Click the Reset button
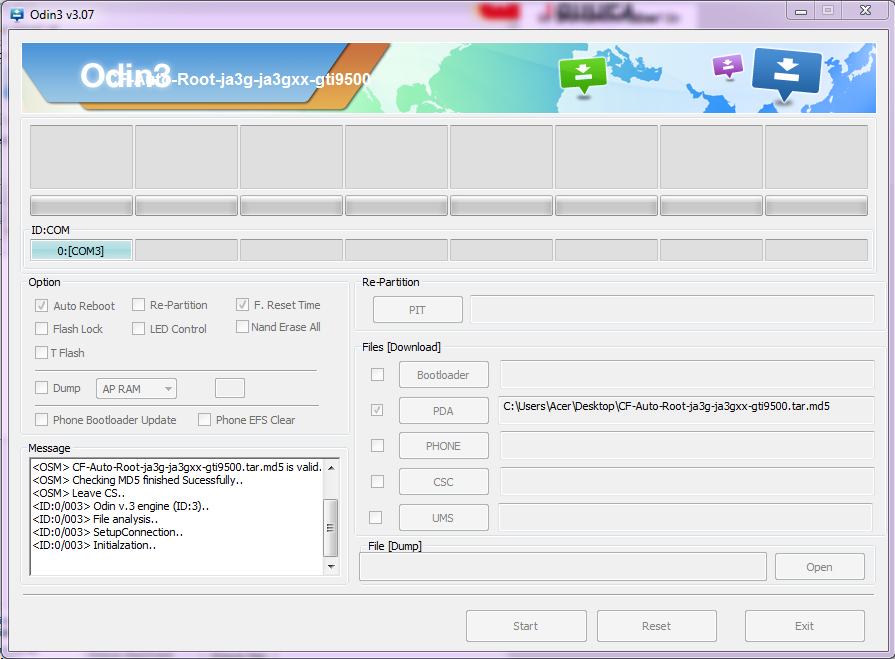This screenshot has width=895, height=659. click(x=657, y=626)
